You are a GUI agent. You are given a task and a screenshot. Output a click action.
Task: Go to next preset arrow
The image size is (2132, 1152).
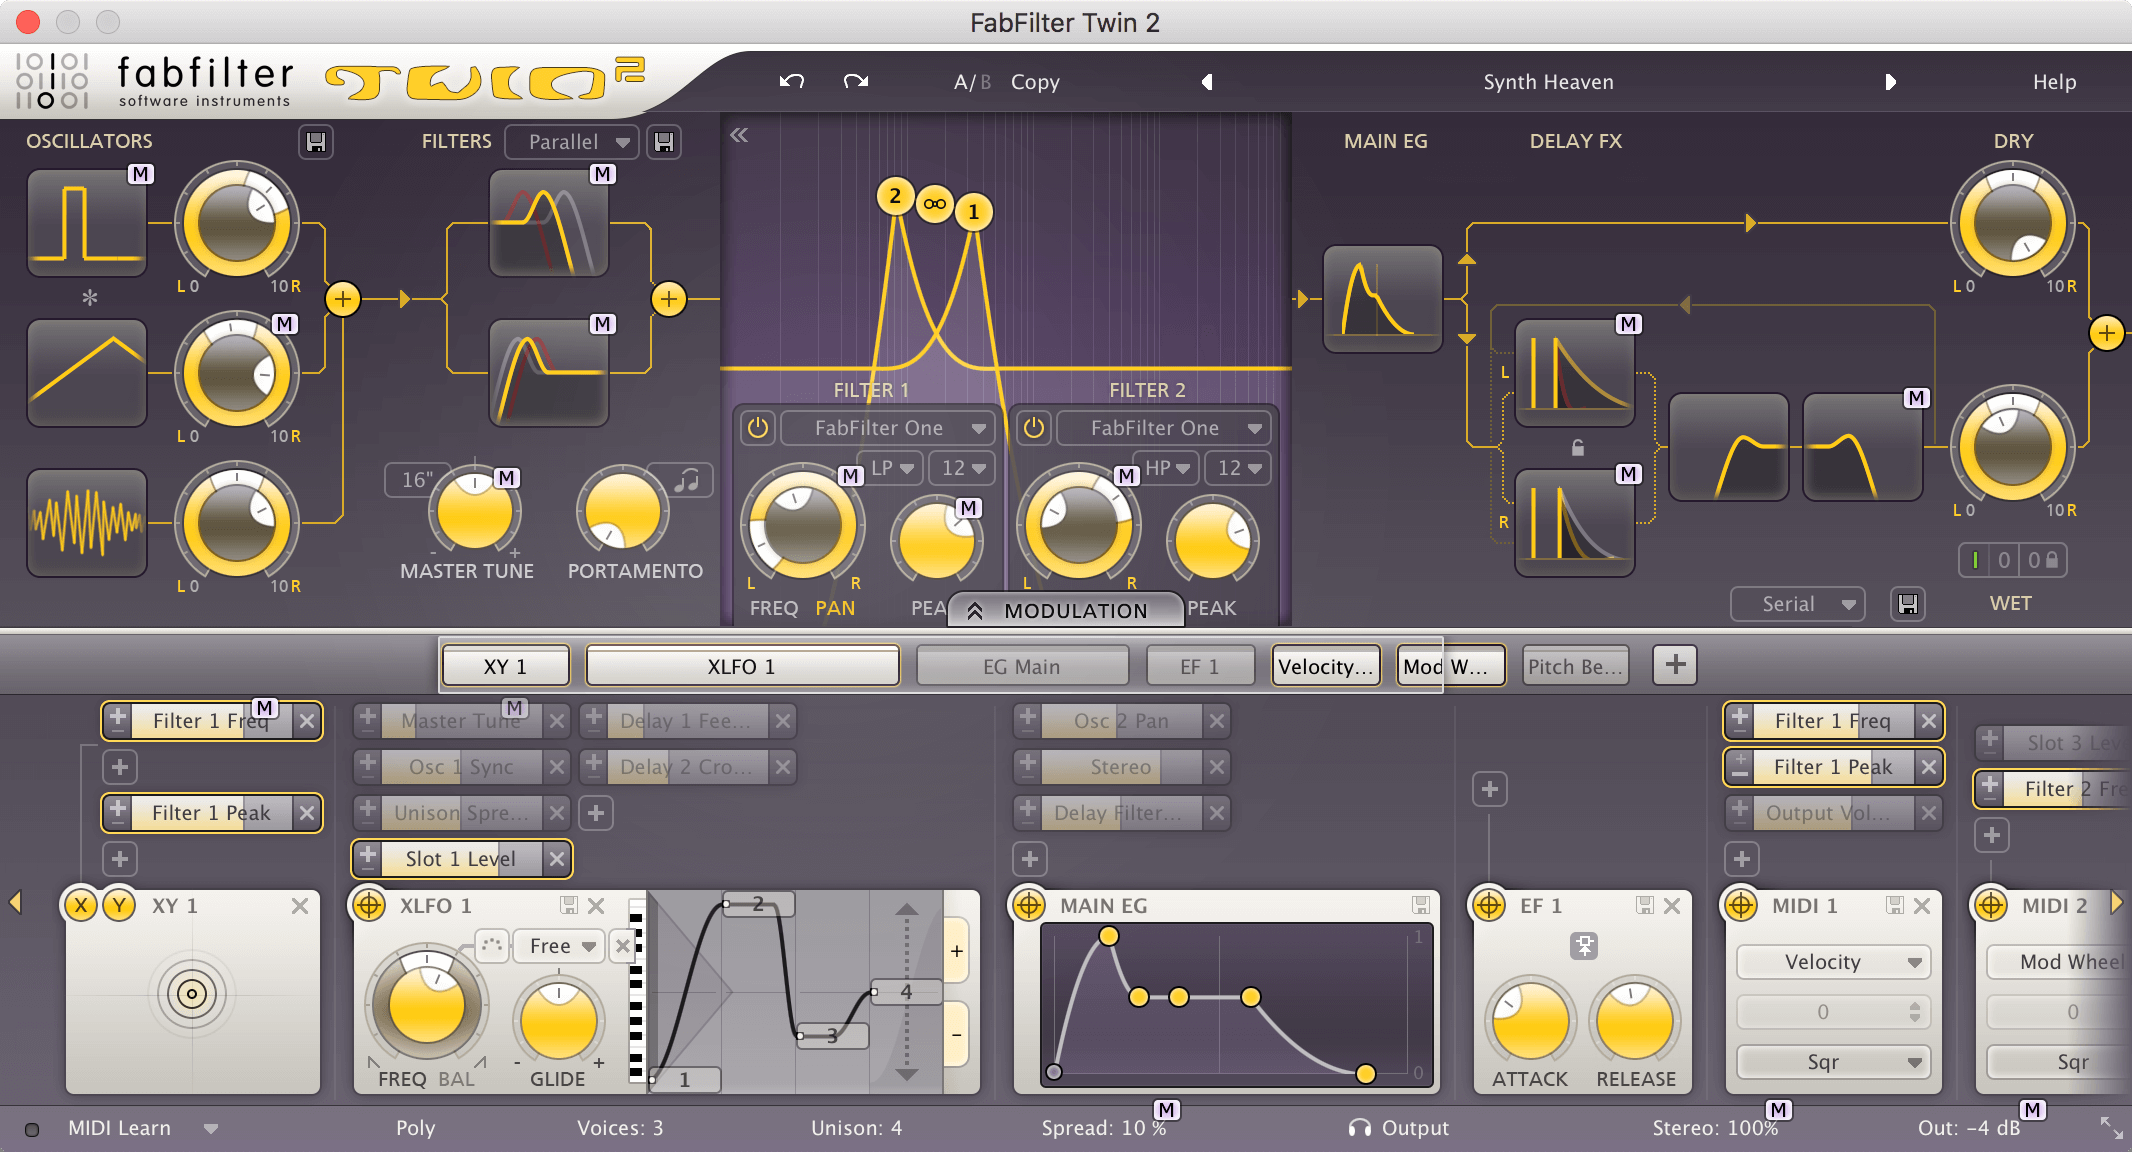point(1890,82)
